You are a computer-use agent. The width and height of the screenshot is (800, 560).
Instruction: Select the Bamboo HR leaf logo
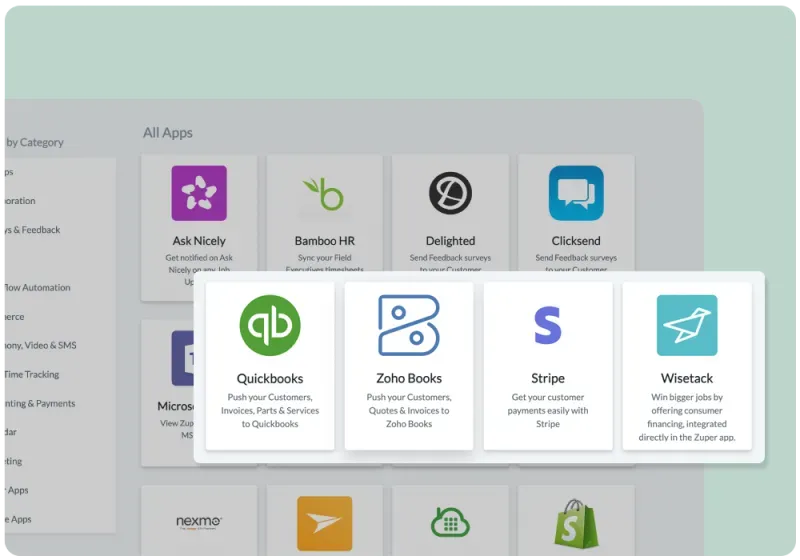point(323,193)
